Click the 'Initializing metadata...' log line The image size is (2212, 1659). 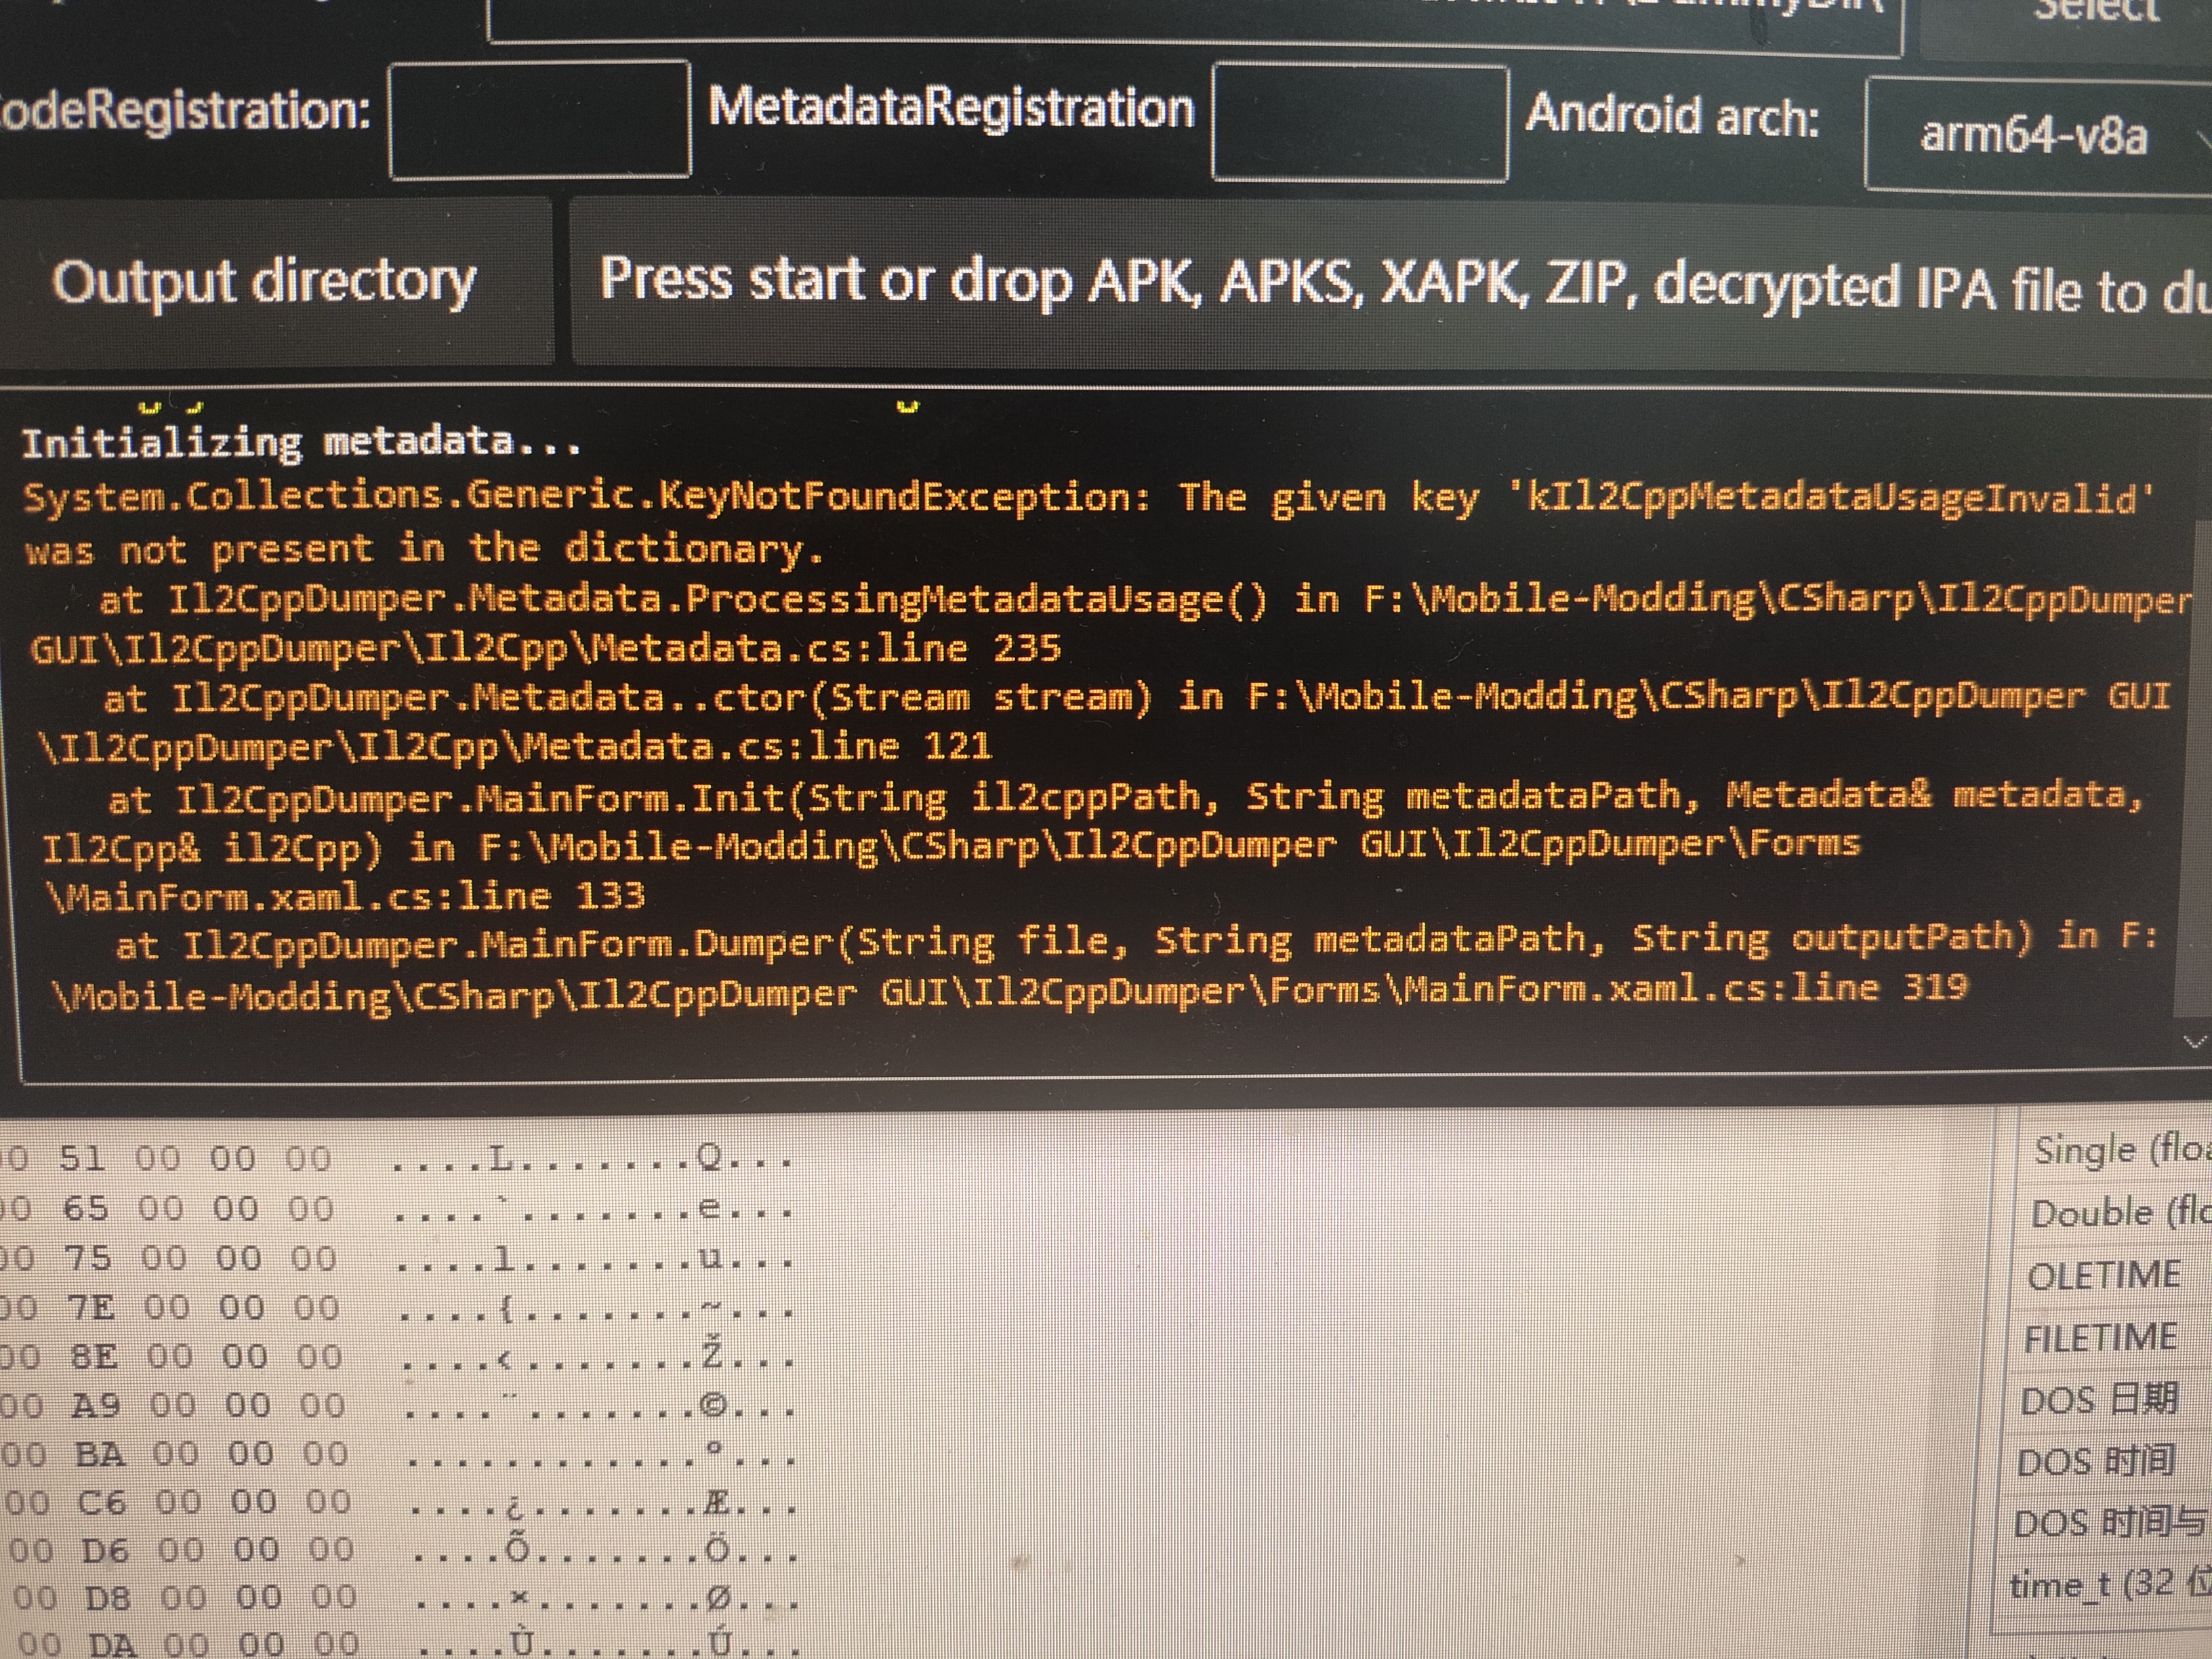[300, 442]
